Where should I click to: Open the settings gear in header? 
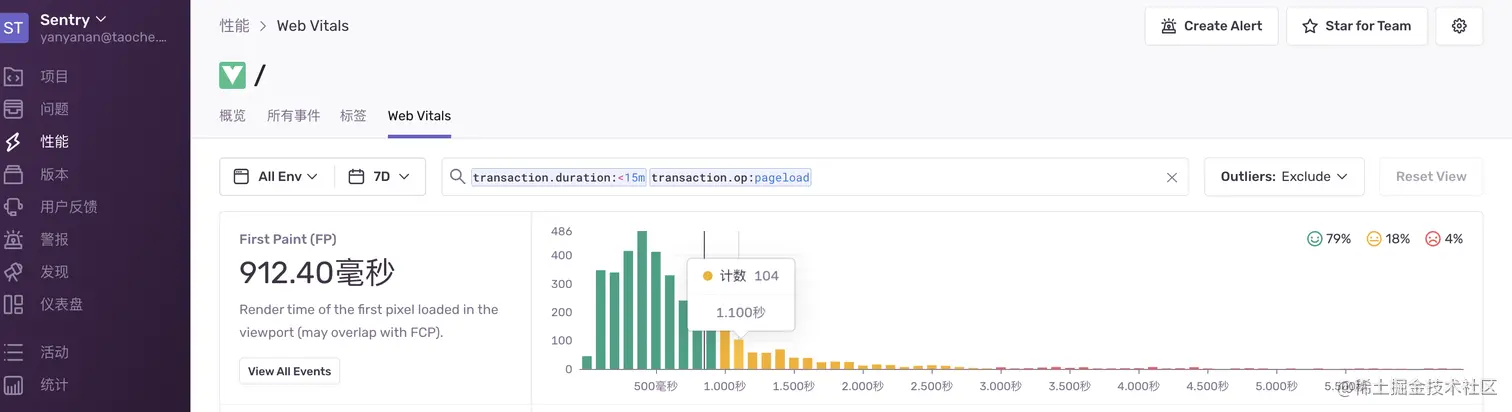point(1459,26)
